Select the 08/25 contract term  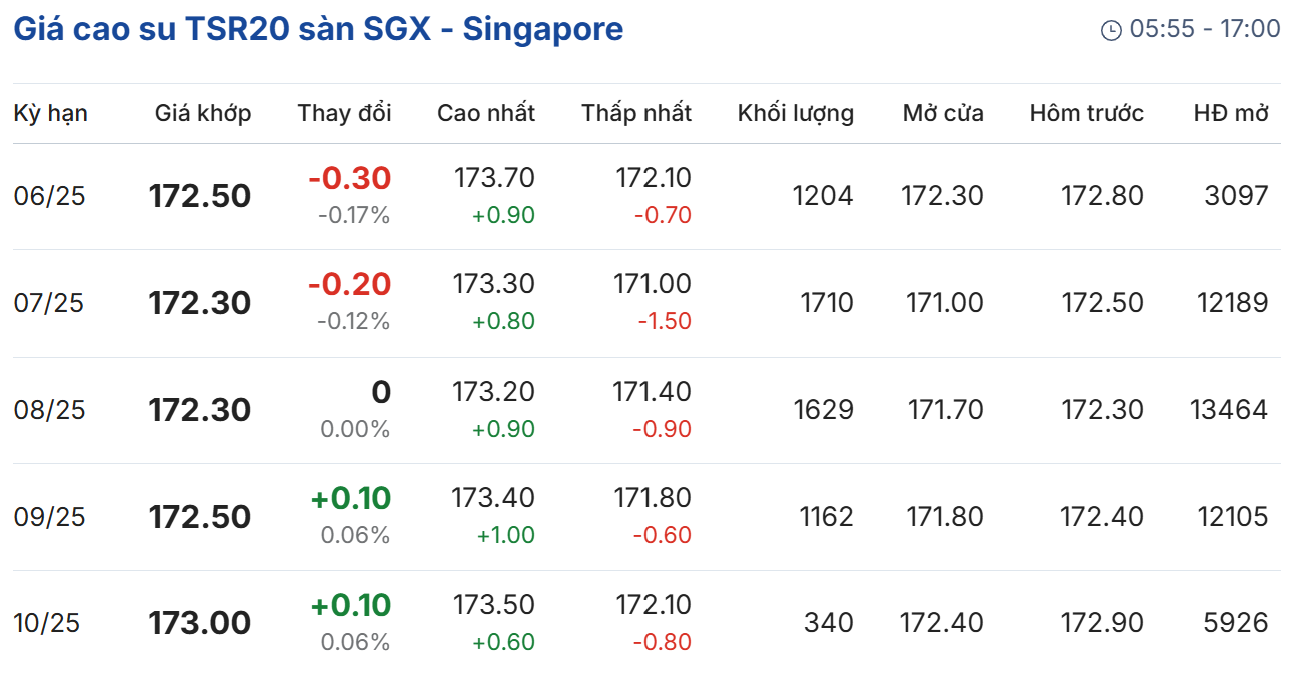(49, 410)
